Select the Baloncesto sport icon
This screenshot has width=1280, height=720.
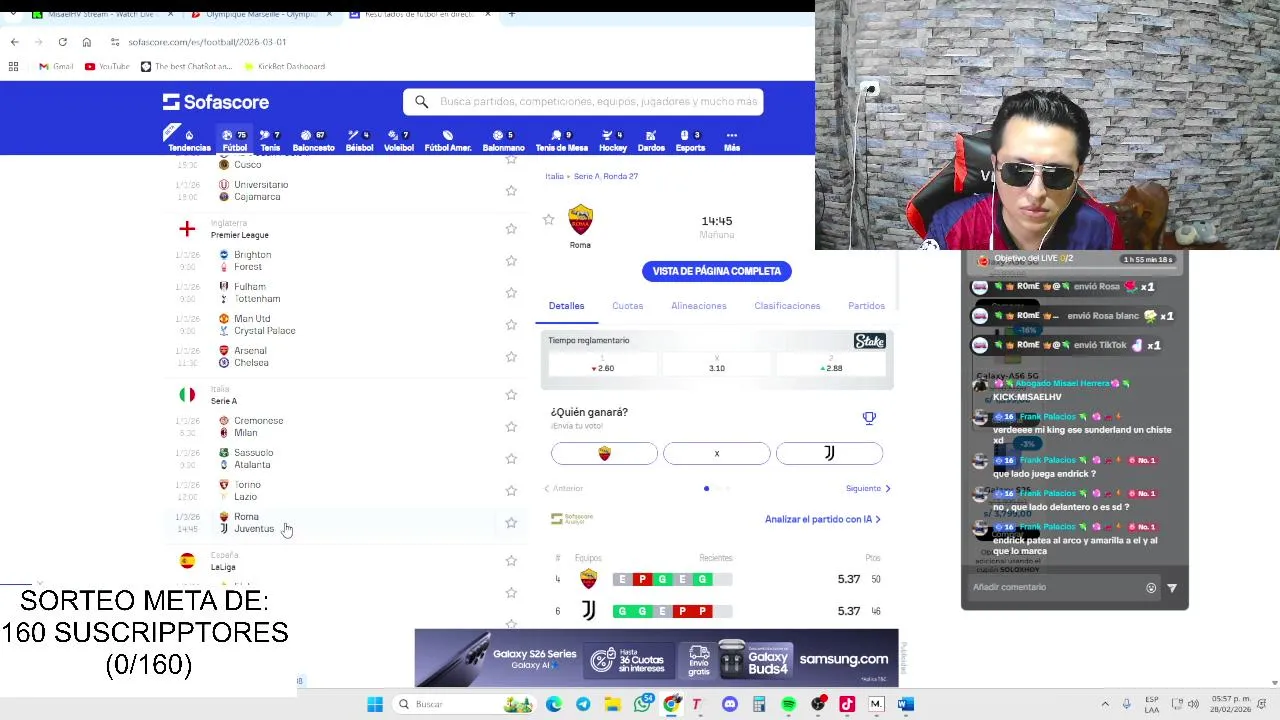point(313,140)
